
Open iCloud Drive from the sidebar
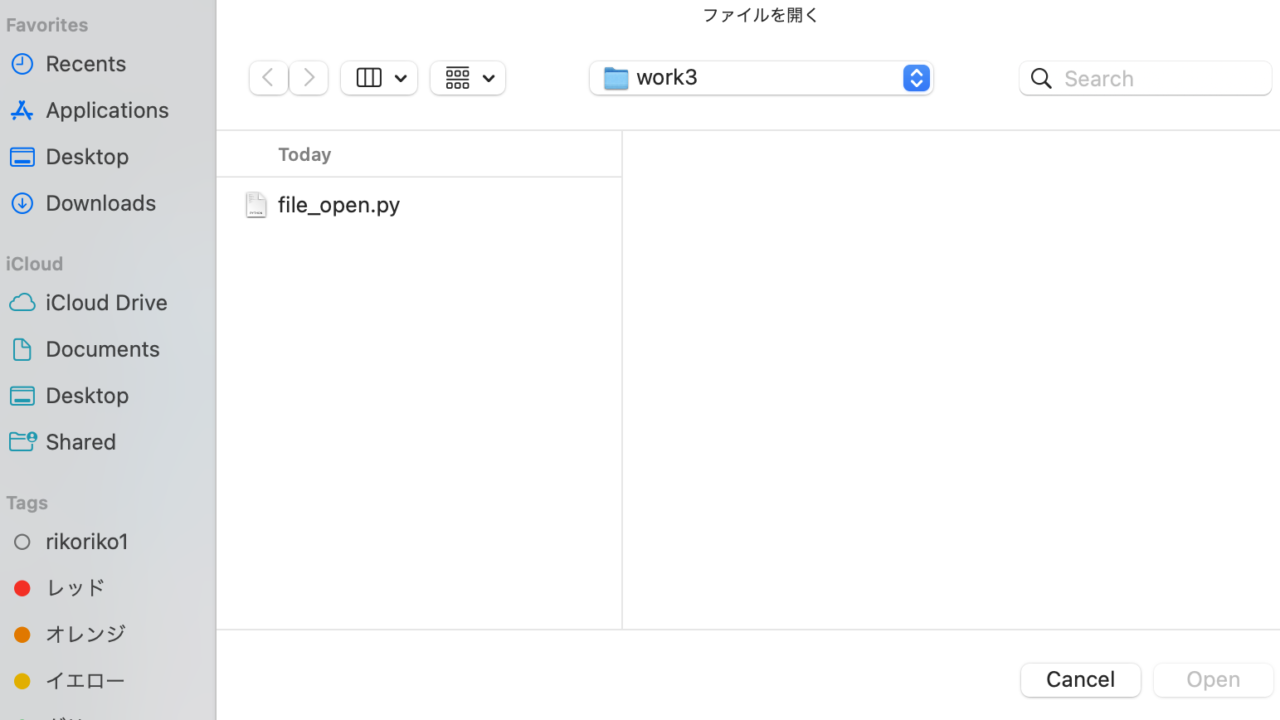pyautogui.click(x=106, y=302)
